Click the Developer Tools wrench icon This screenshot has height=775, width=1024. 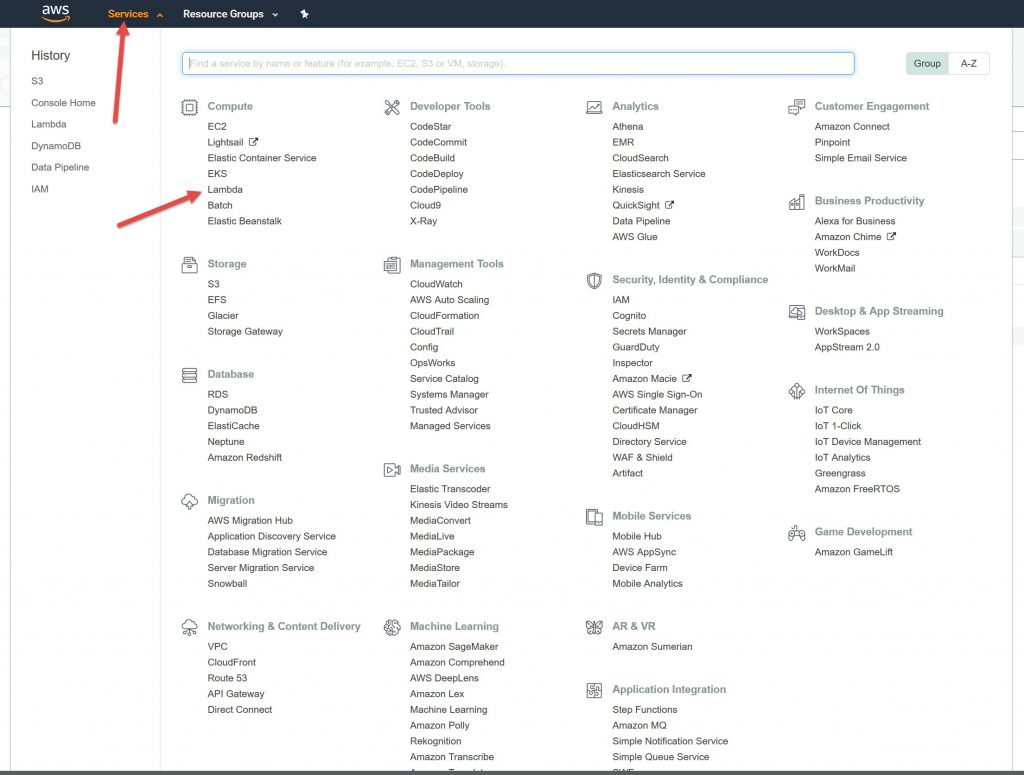pyautogui.click(x=392, y=107)
